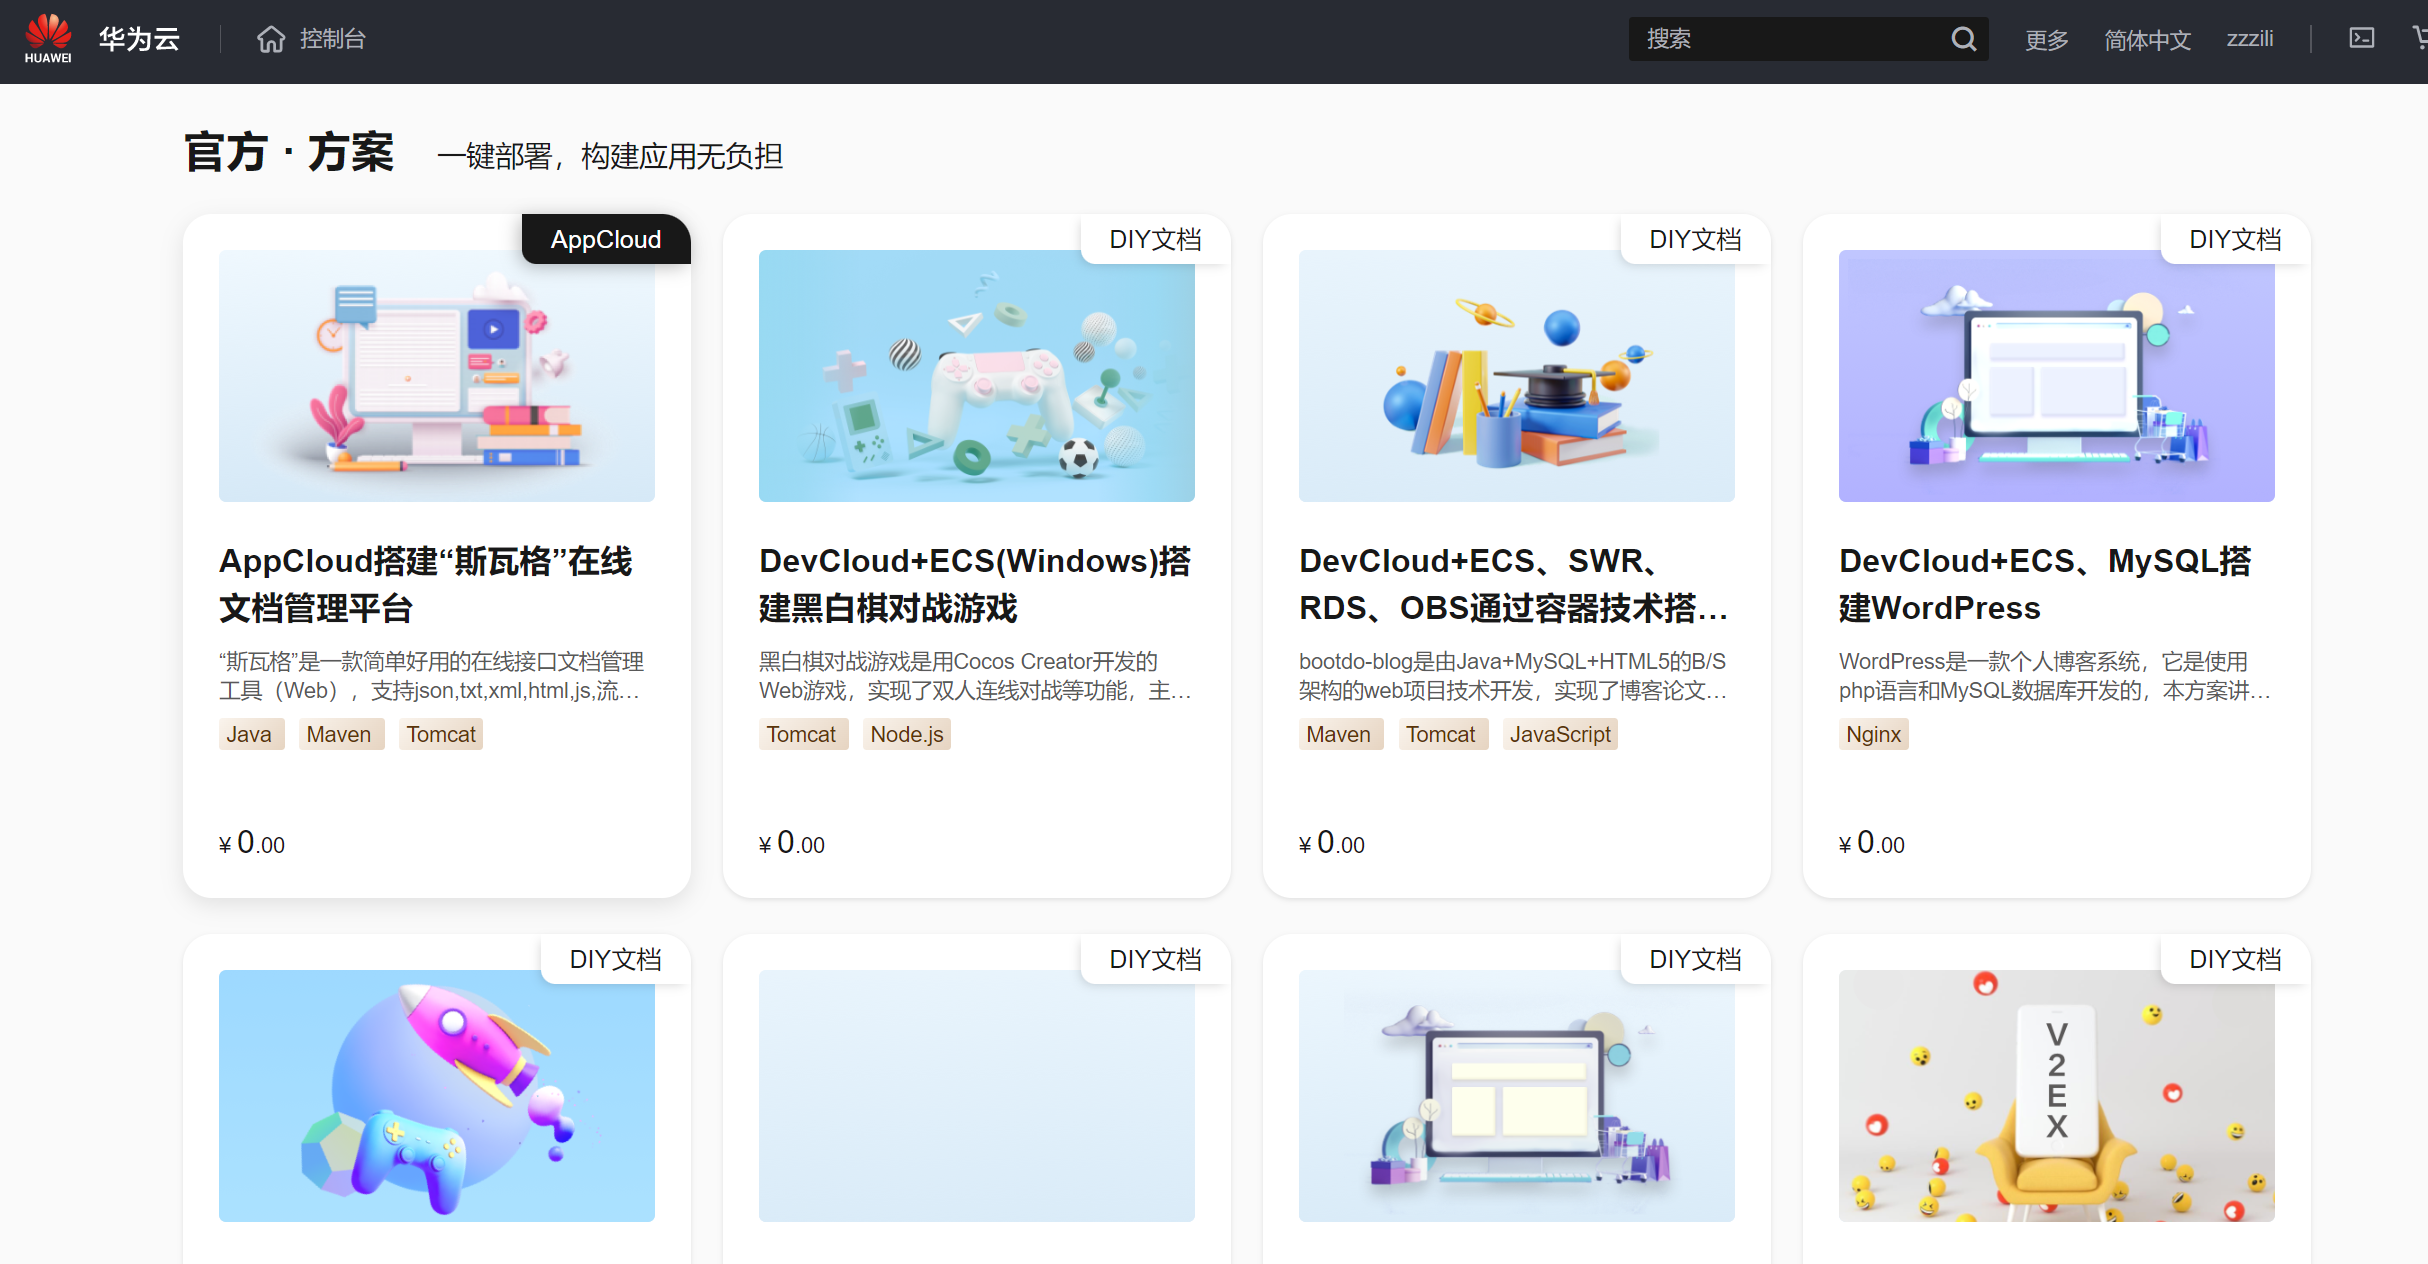Click the rocket and gamepad thumbnail
This screenshot has height=1264, width=2428.
tap(436, 1095)
